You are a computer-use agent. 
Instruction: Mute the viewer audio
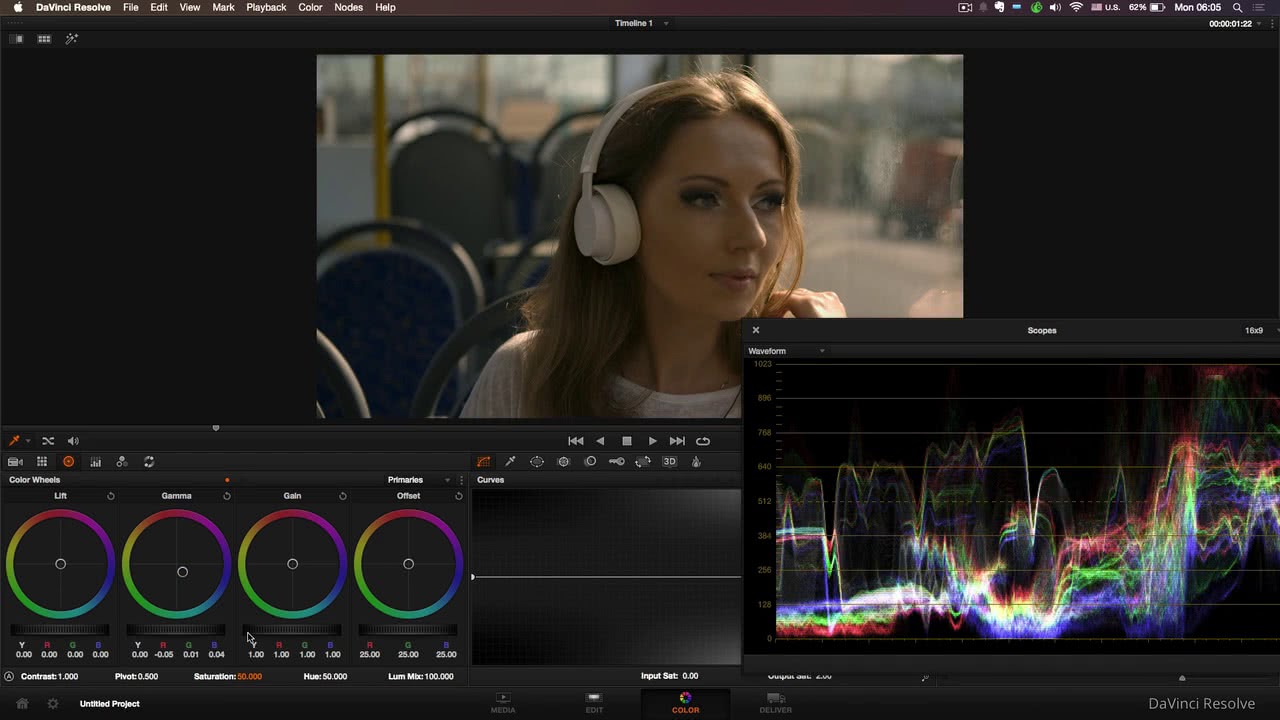click(x=73, y=441)
